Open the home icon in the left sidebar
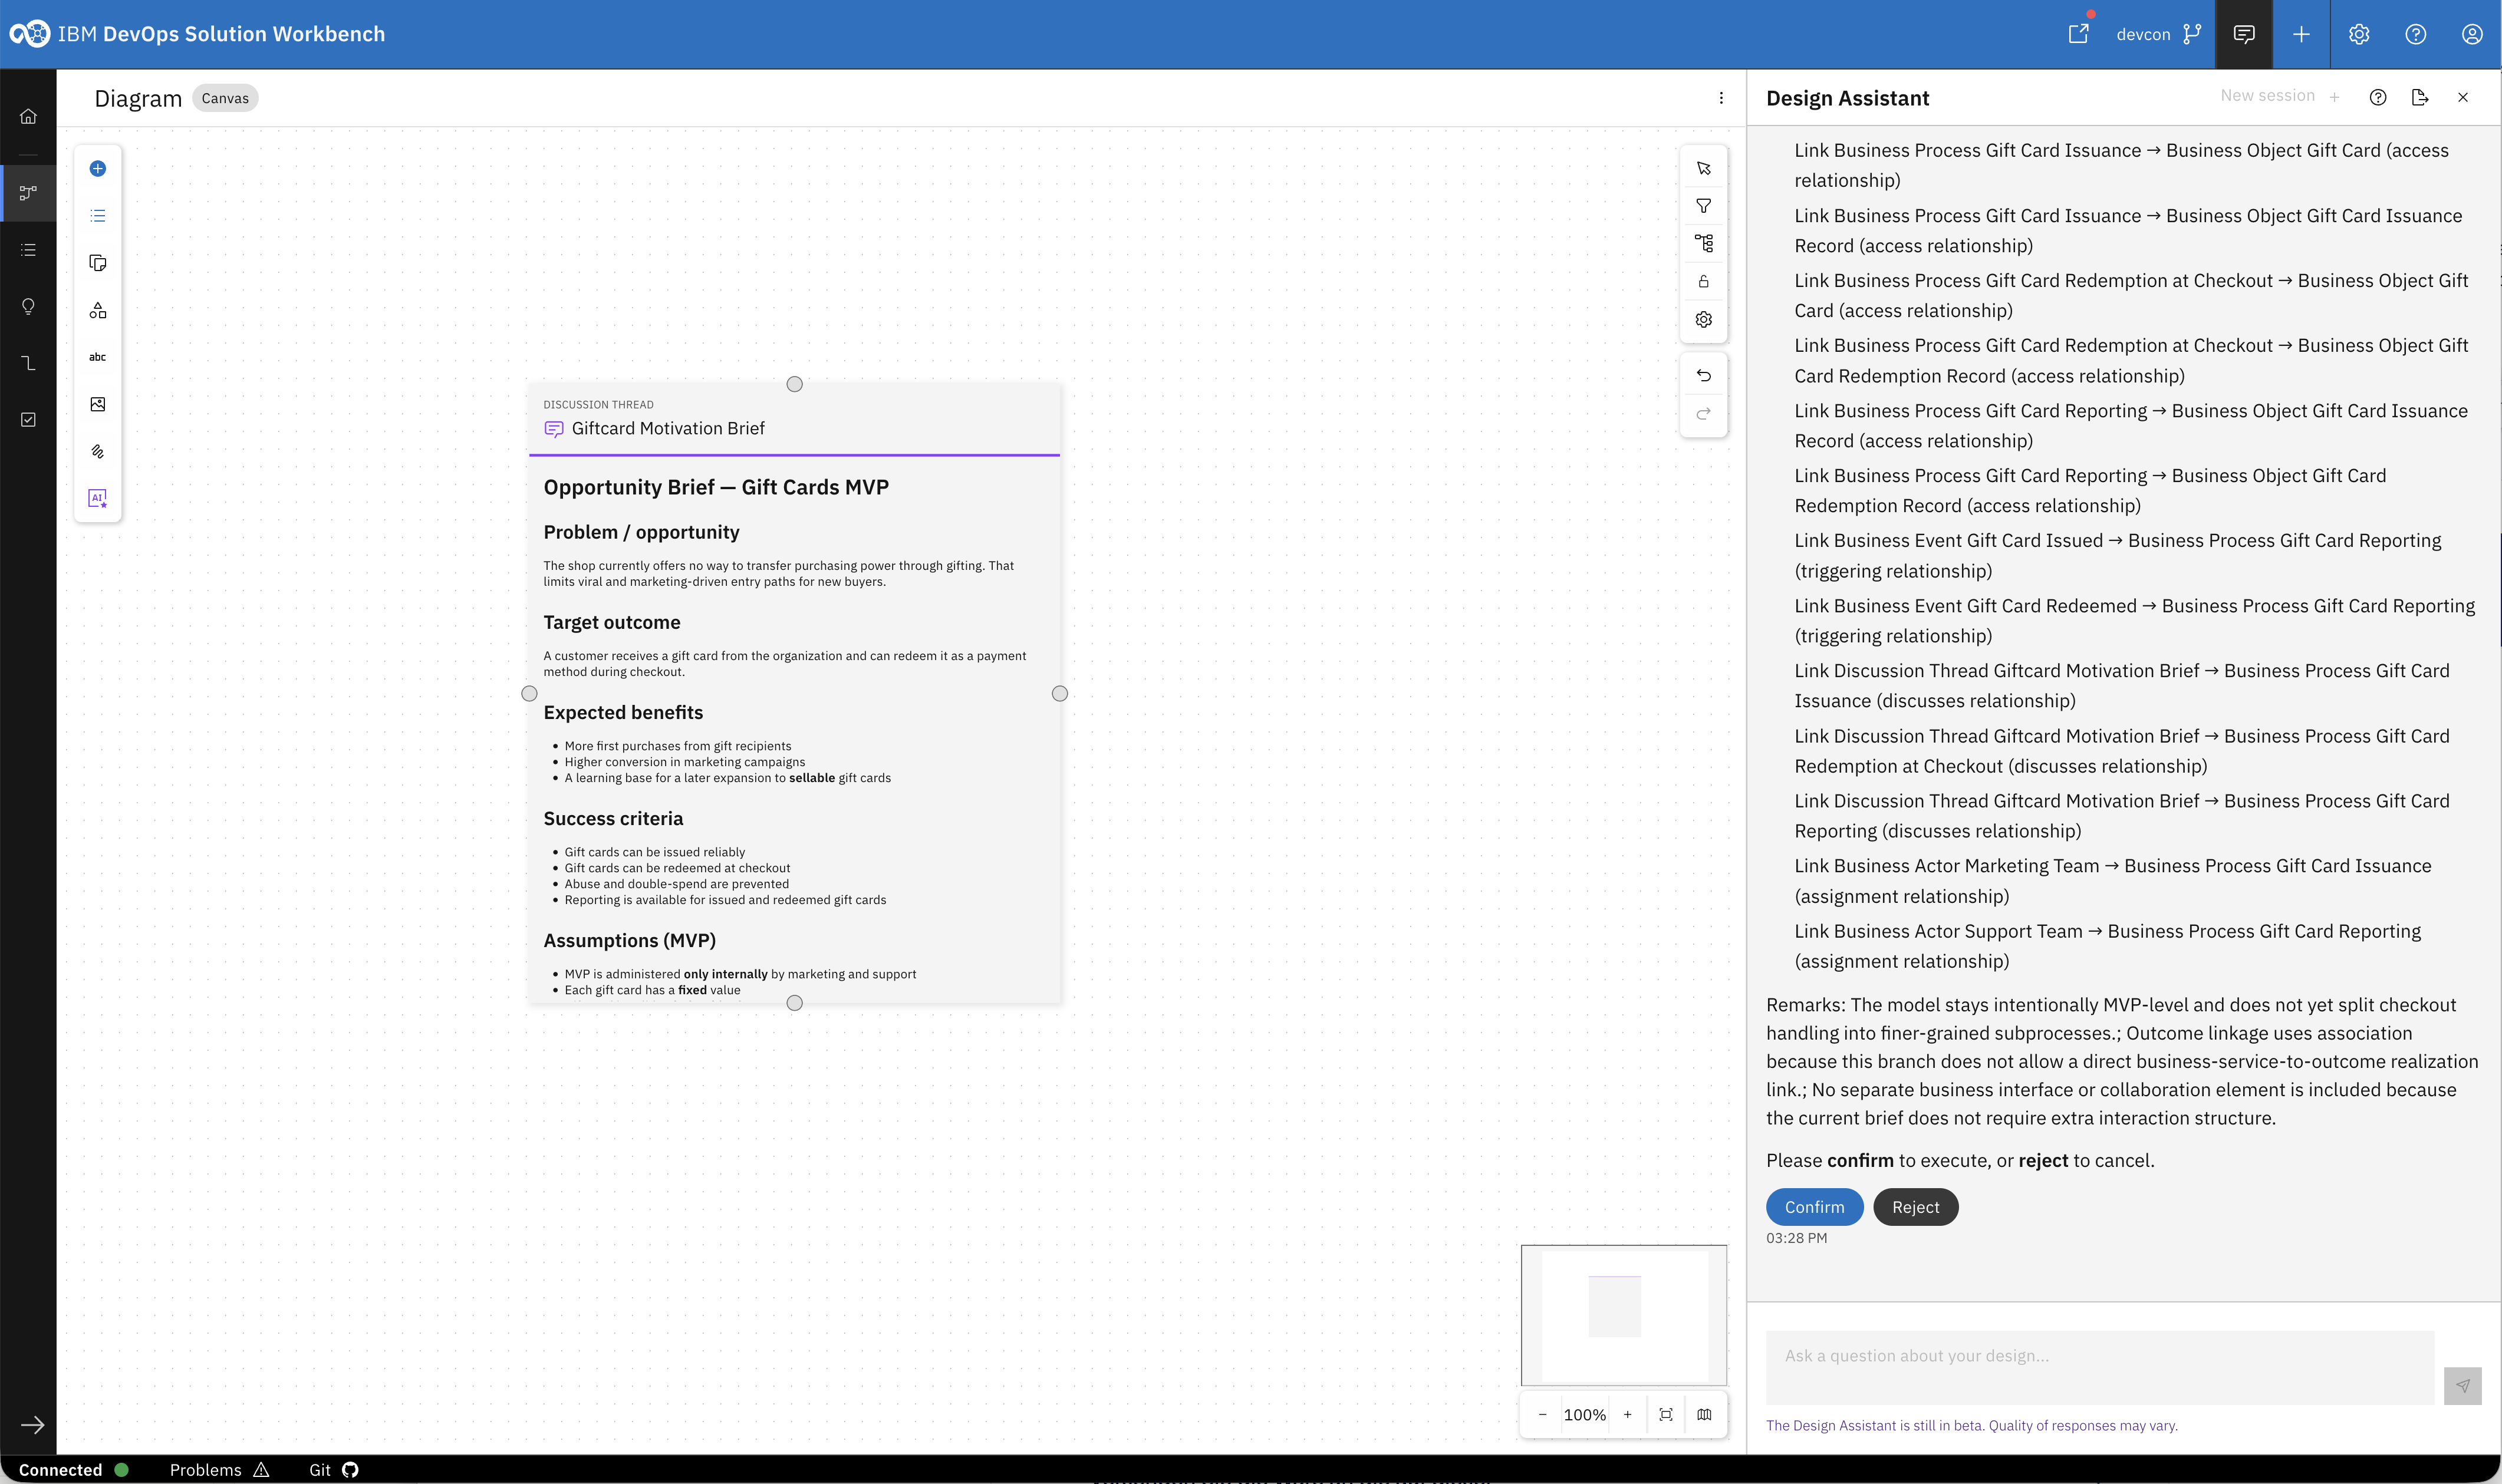 28,116
